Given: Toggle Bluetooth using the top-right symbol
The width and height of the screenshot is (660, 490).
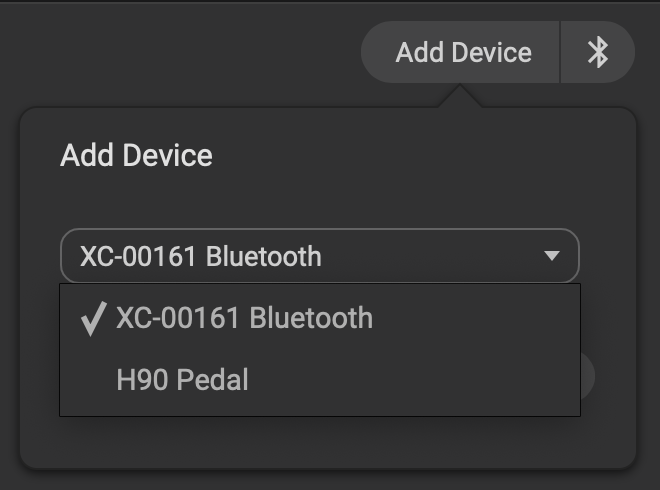Looking at the screenshot, I should (598, 52).
